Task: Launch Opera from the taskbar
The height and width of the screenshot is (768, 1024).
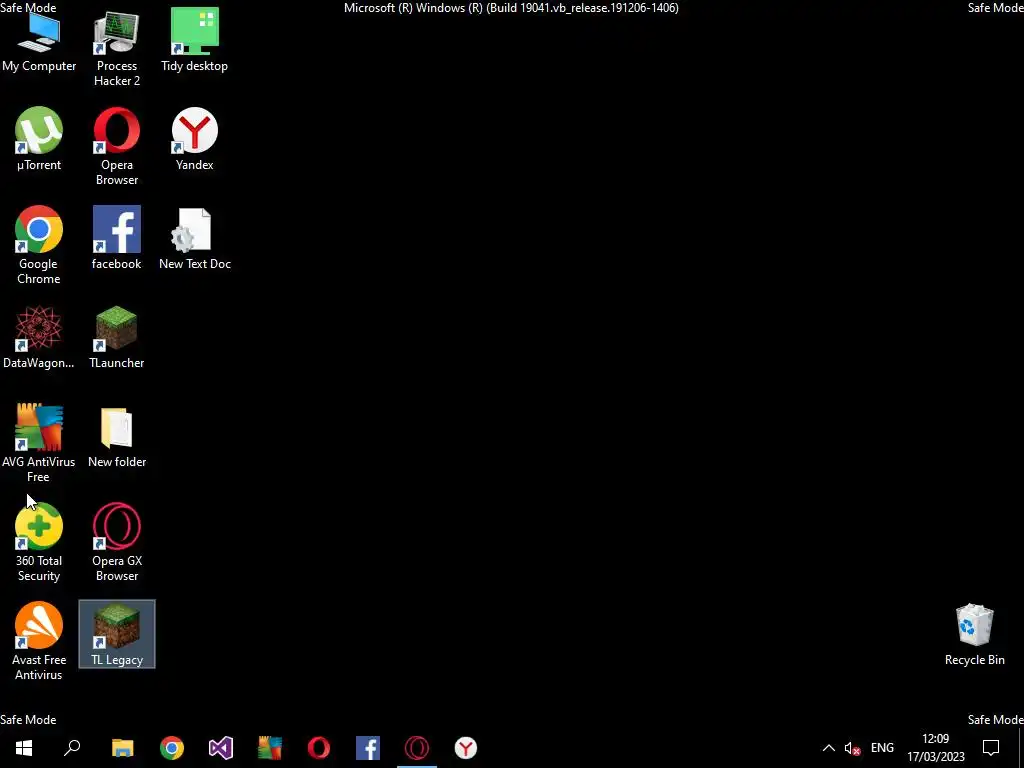Action: [x=319, y=748]
